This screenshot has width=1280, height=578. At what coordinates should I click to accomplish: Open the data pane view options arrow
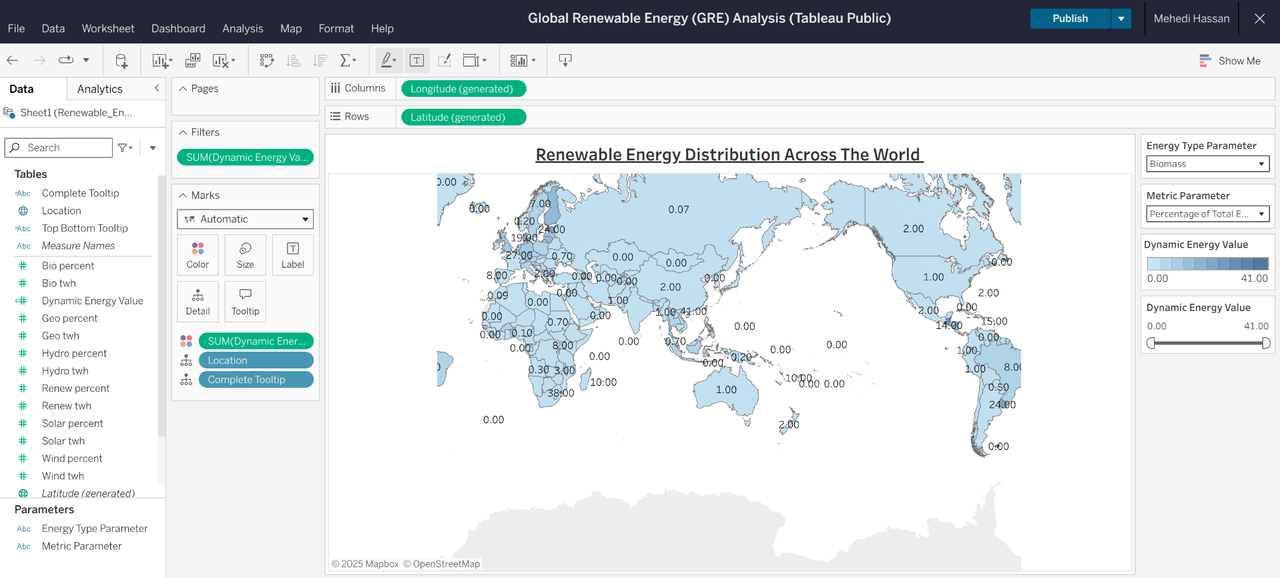pos(153,148)
